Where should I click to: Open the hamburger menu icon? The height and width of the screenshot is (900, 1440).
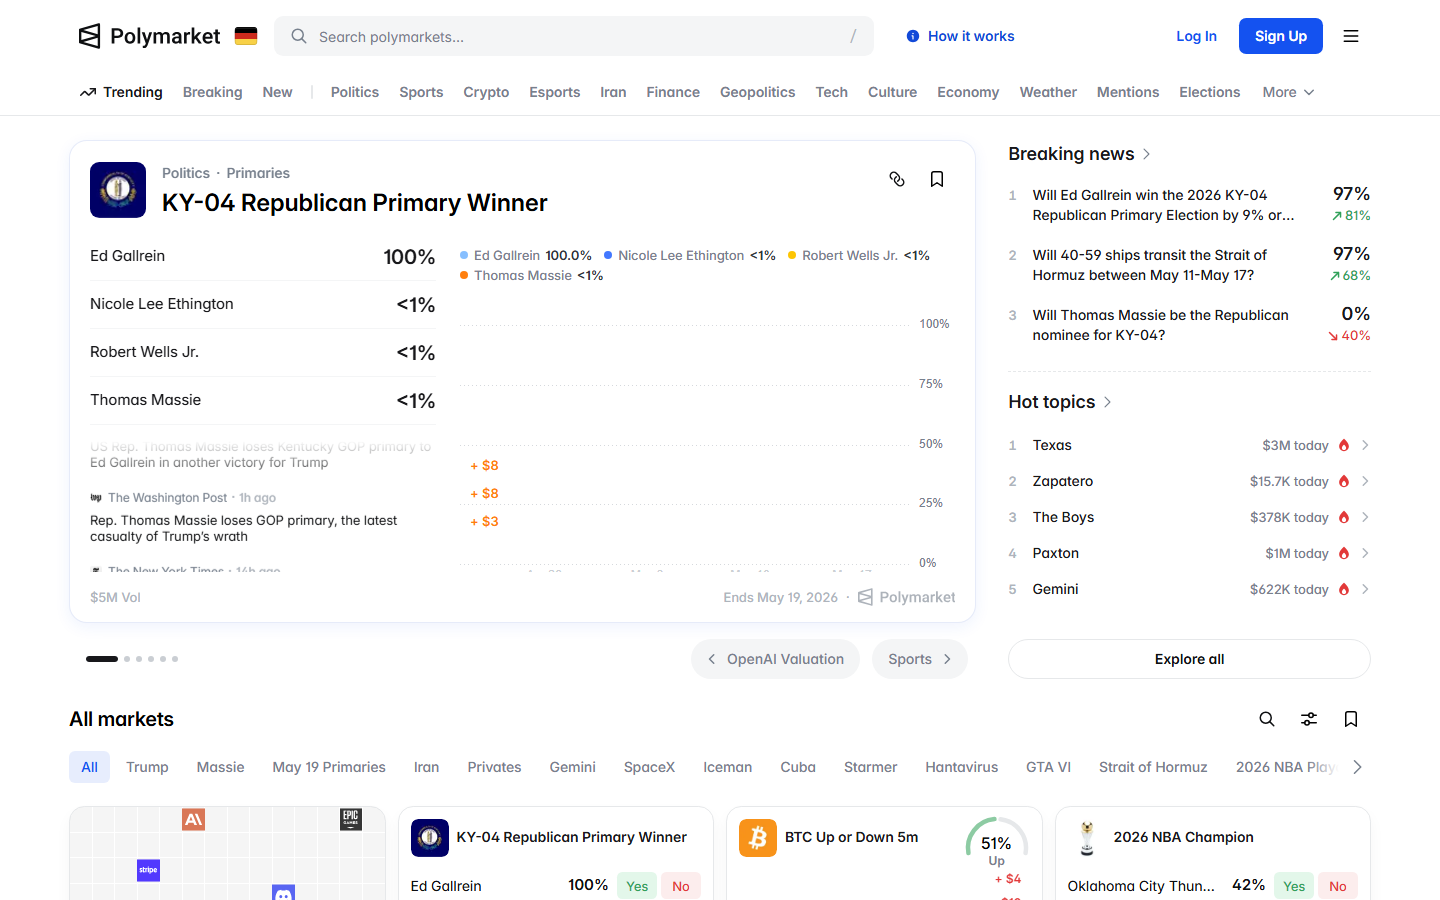click(x=1351, y=36)
